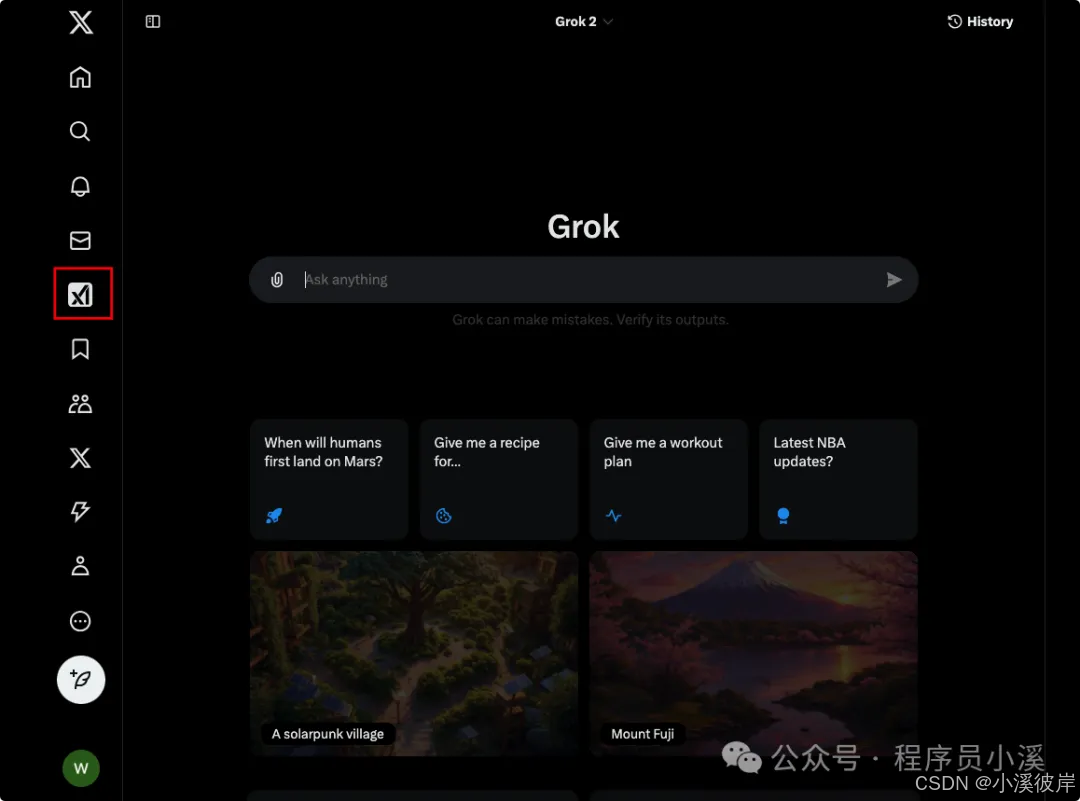Open account menu with W avatar

pyautogui.click(x=81, y=768)
